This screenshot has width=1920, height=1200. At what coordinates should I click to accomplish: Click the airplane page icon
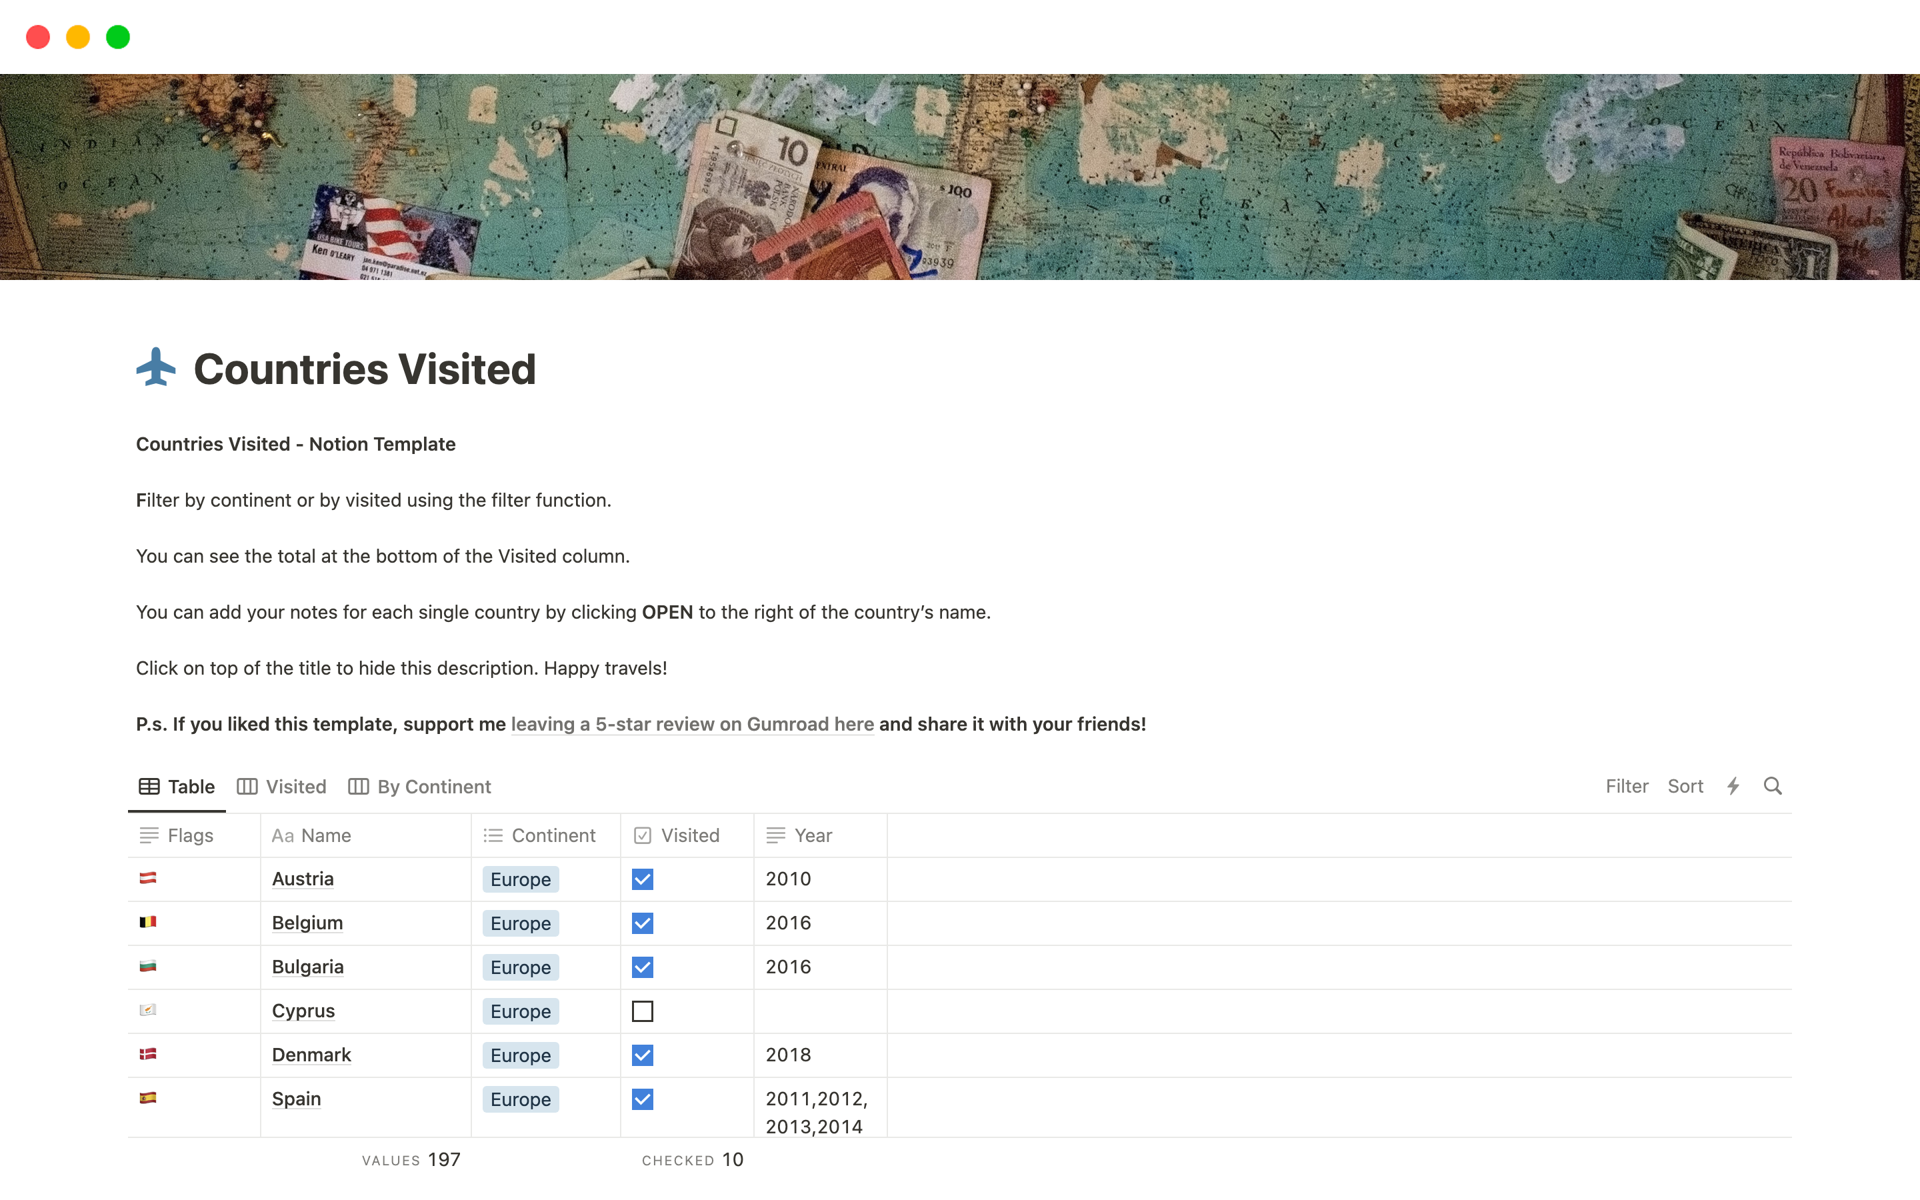tap(156, 368)
